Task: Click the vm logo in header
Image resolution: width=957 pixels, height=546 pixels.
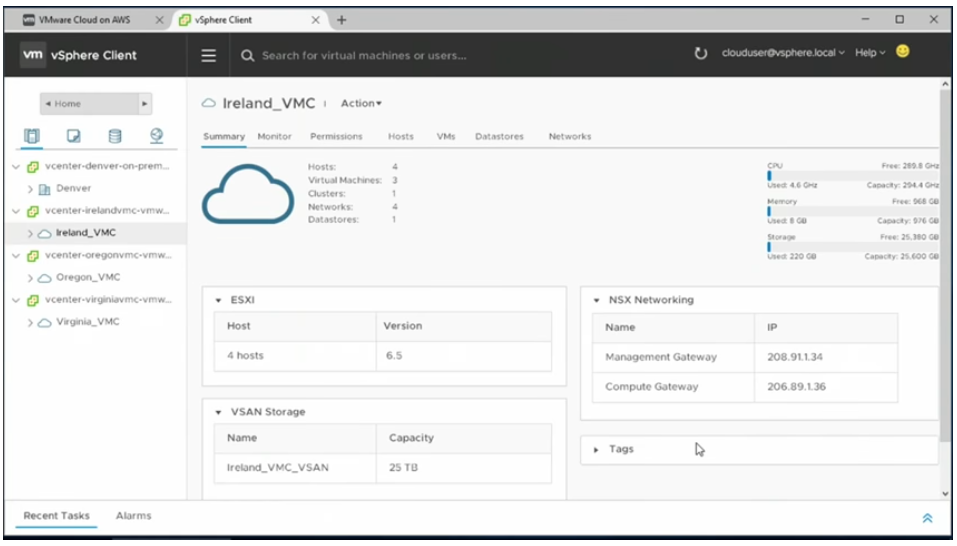Action: (32, 55)
